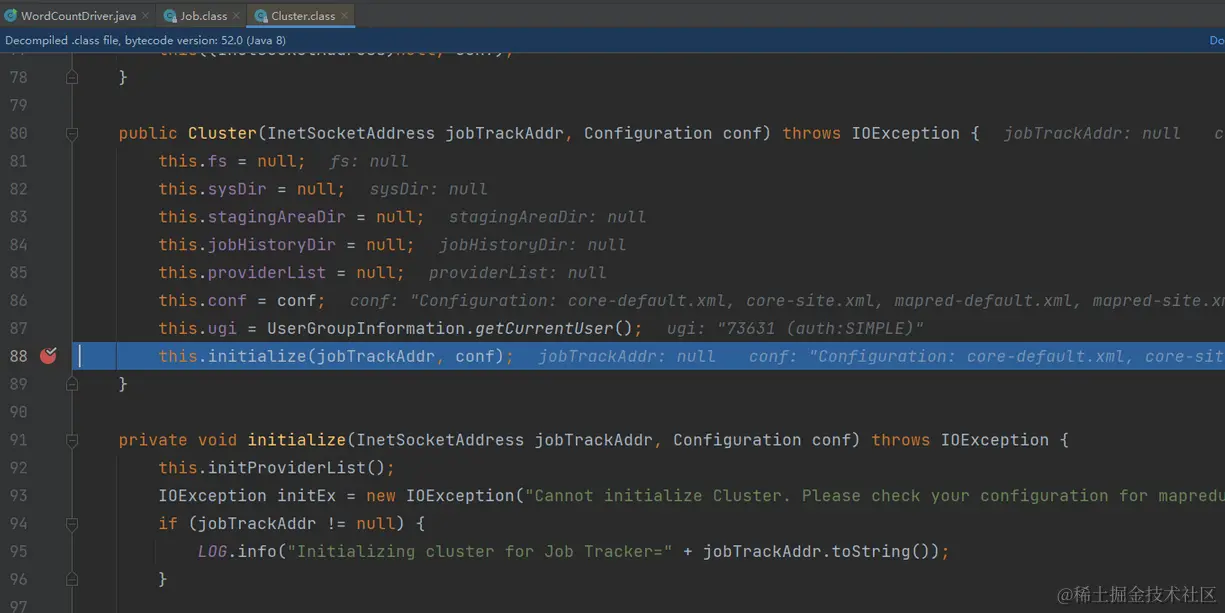
Task: Click 'this.fs = null;' statement
Action: [x=232, y=161]
